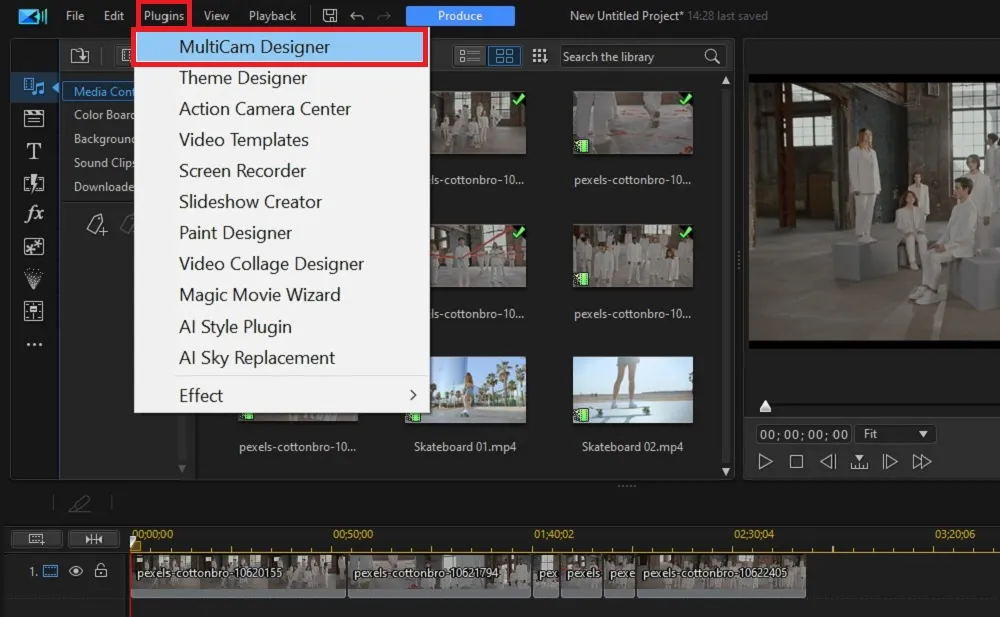This screenshot has height=617, width=1000.
Task: Select the Title room icon in the sidebar
Action: click(x=34, y=118)
